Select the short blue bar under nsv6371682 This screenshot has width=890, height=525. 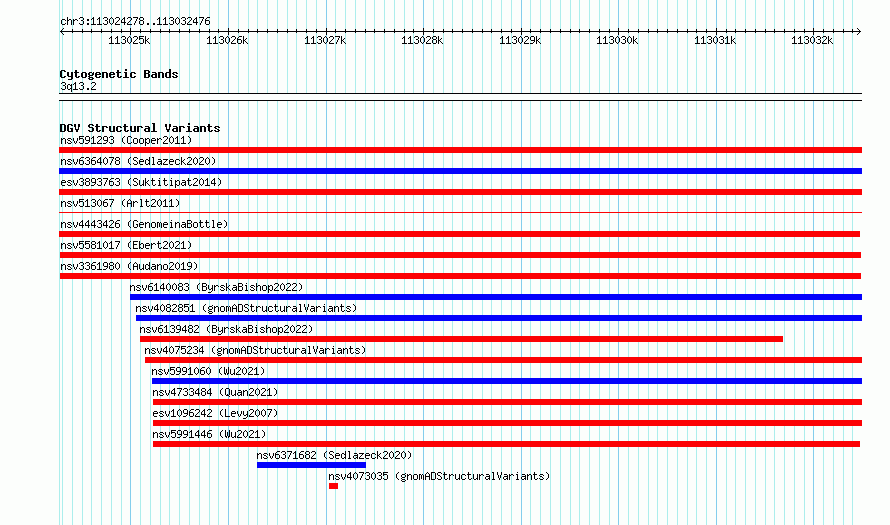click(x=311, y=465)
